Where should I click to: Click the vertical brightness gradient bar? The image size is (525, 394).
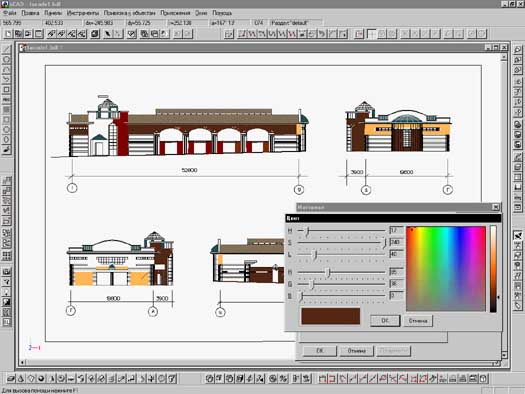pos(493,269)
